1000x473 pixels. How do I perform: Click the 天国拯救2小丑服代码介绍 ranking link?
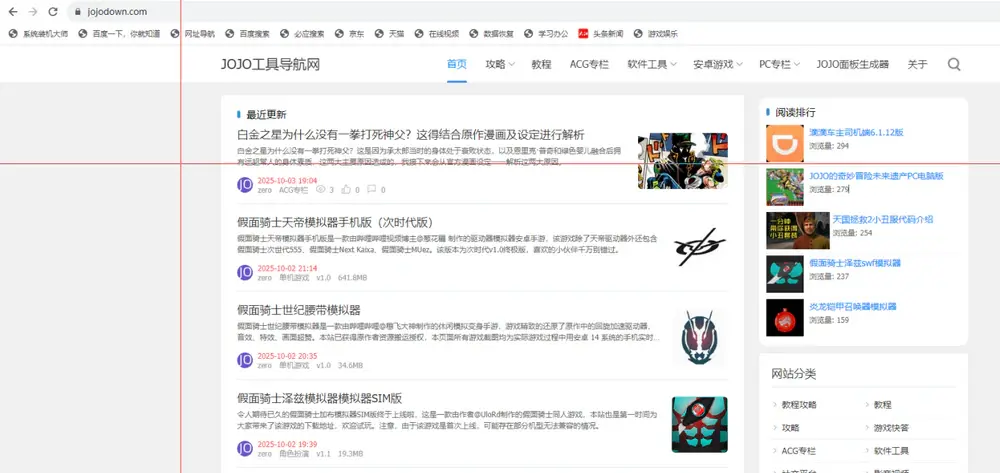[882, 218]
